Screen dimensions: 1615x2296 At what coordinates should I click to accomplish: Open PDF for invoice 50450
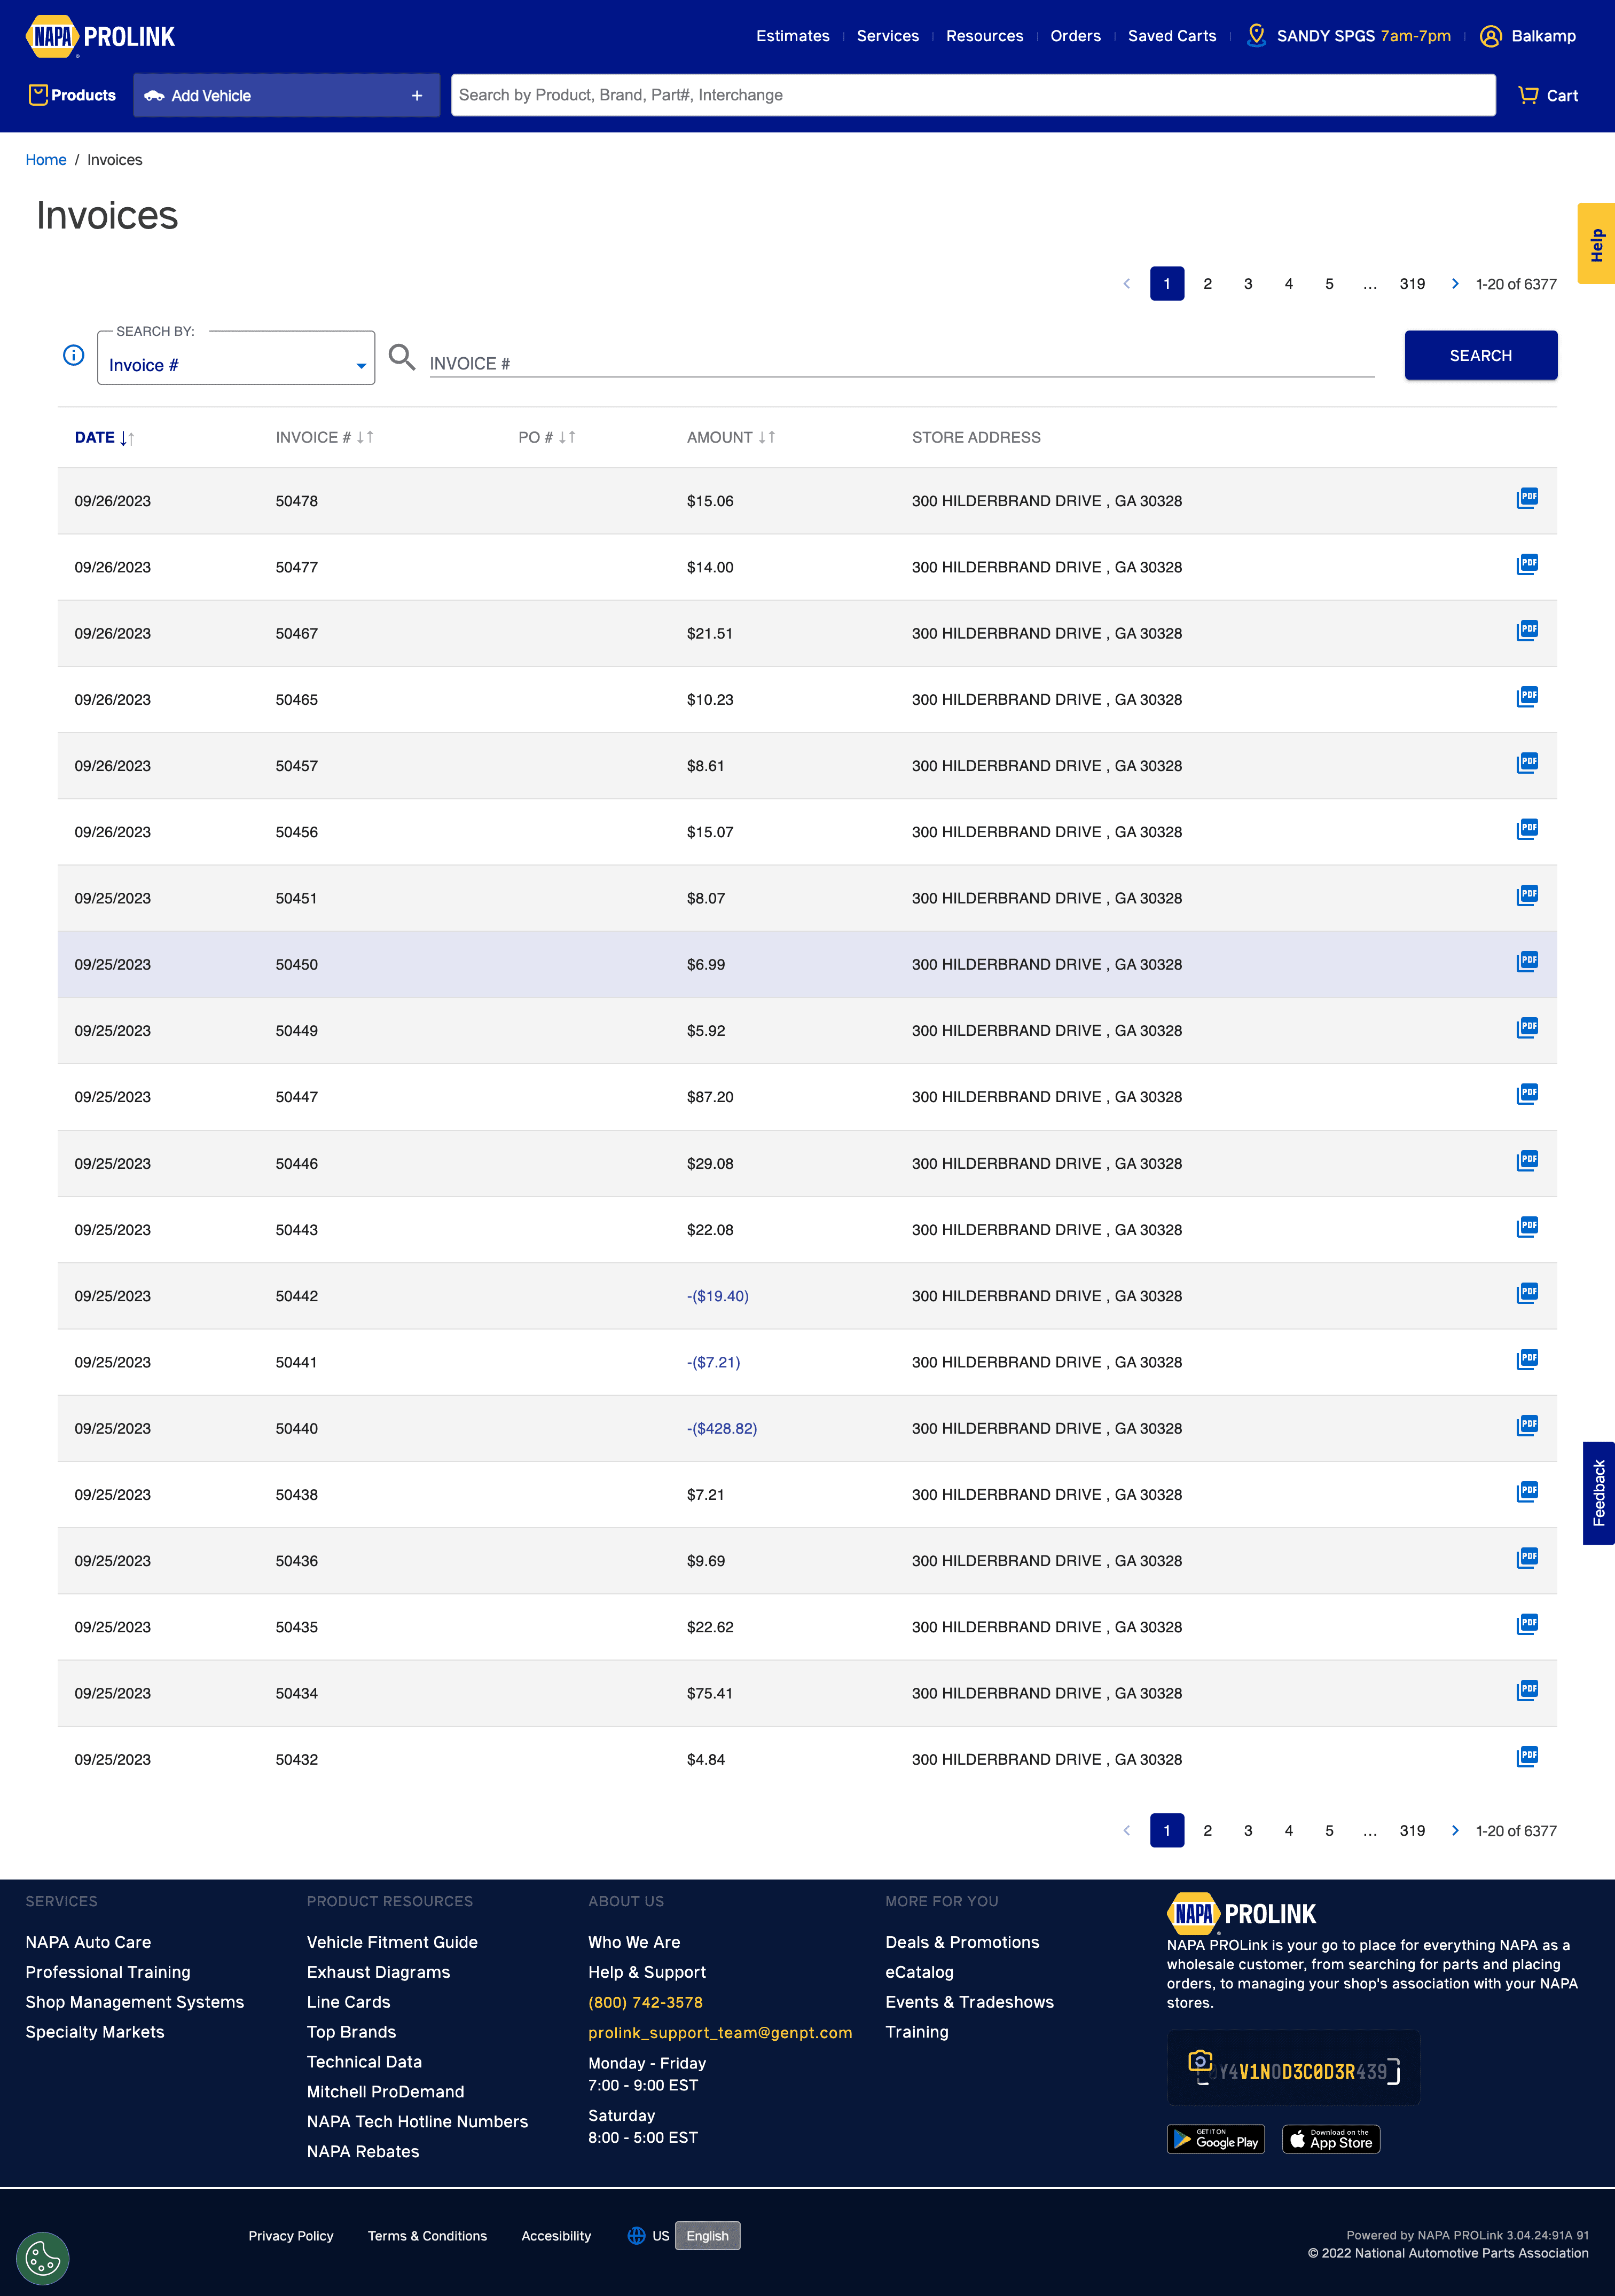(1527, 961)
